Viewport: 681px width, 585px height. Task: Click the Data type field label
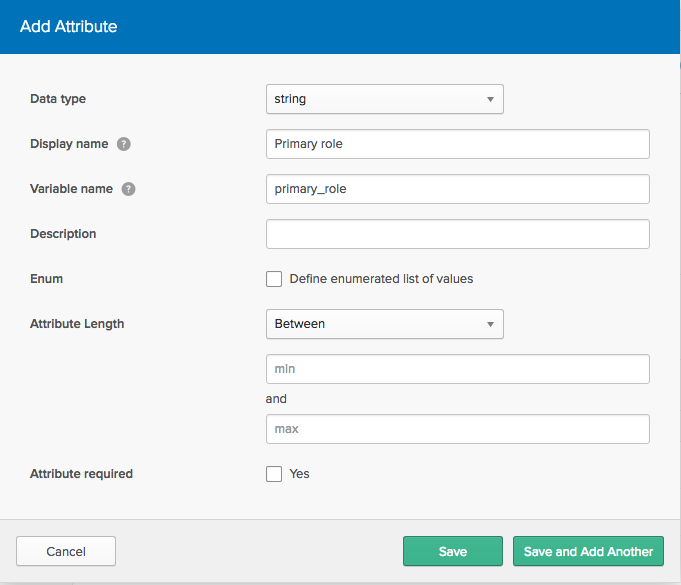click(58, 99)
